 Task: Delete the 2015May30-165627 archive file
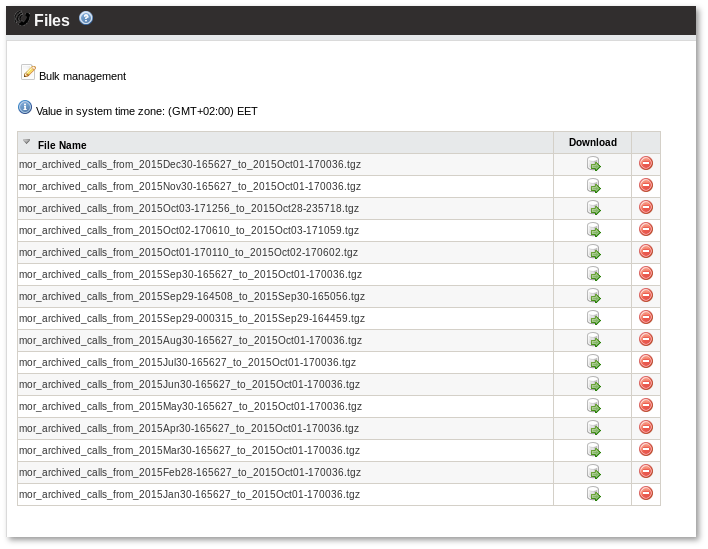click(646, 405)
